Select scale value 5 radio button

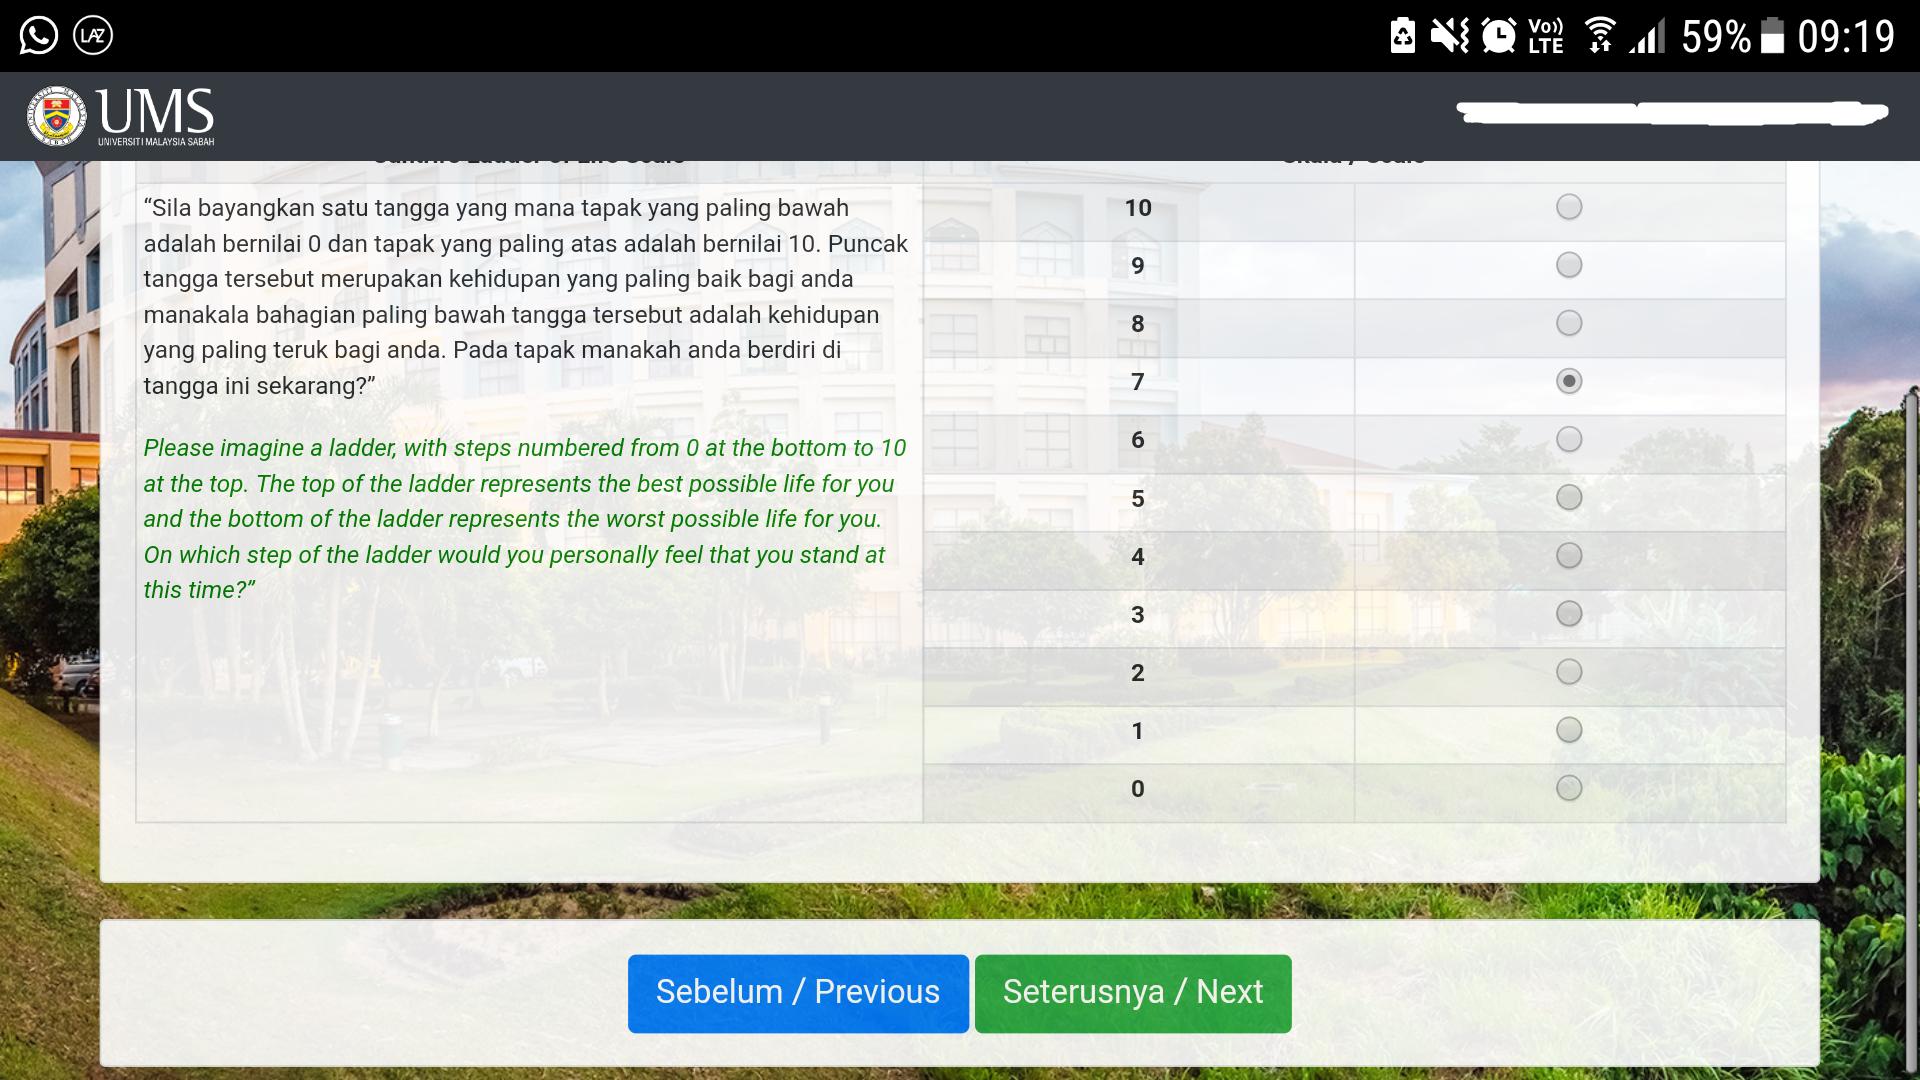pyautogui.click(x=1569, y=497)
